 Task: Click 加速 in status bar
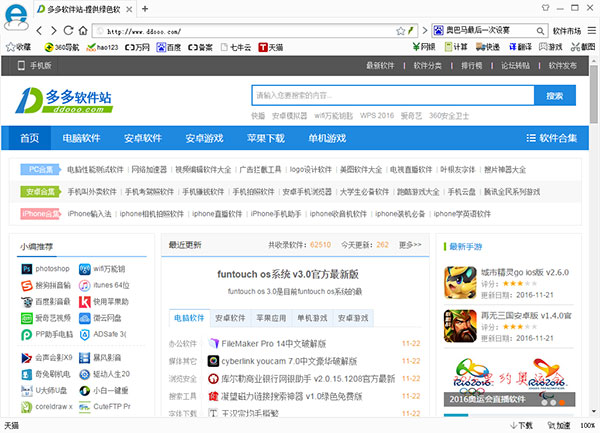click(x=559, y=425)
